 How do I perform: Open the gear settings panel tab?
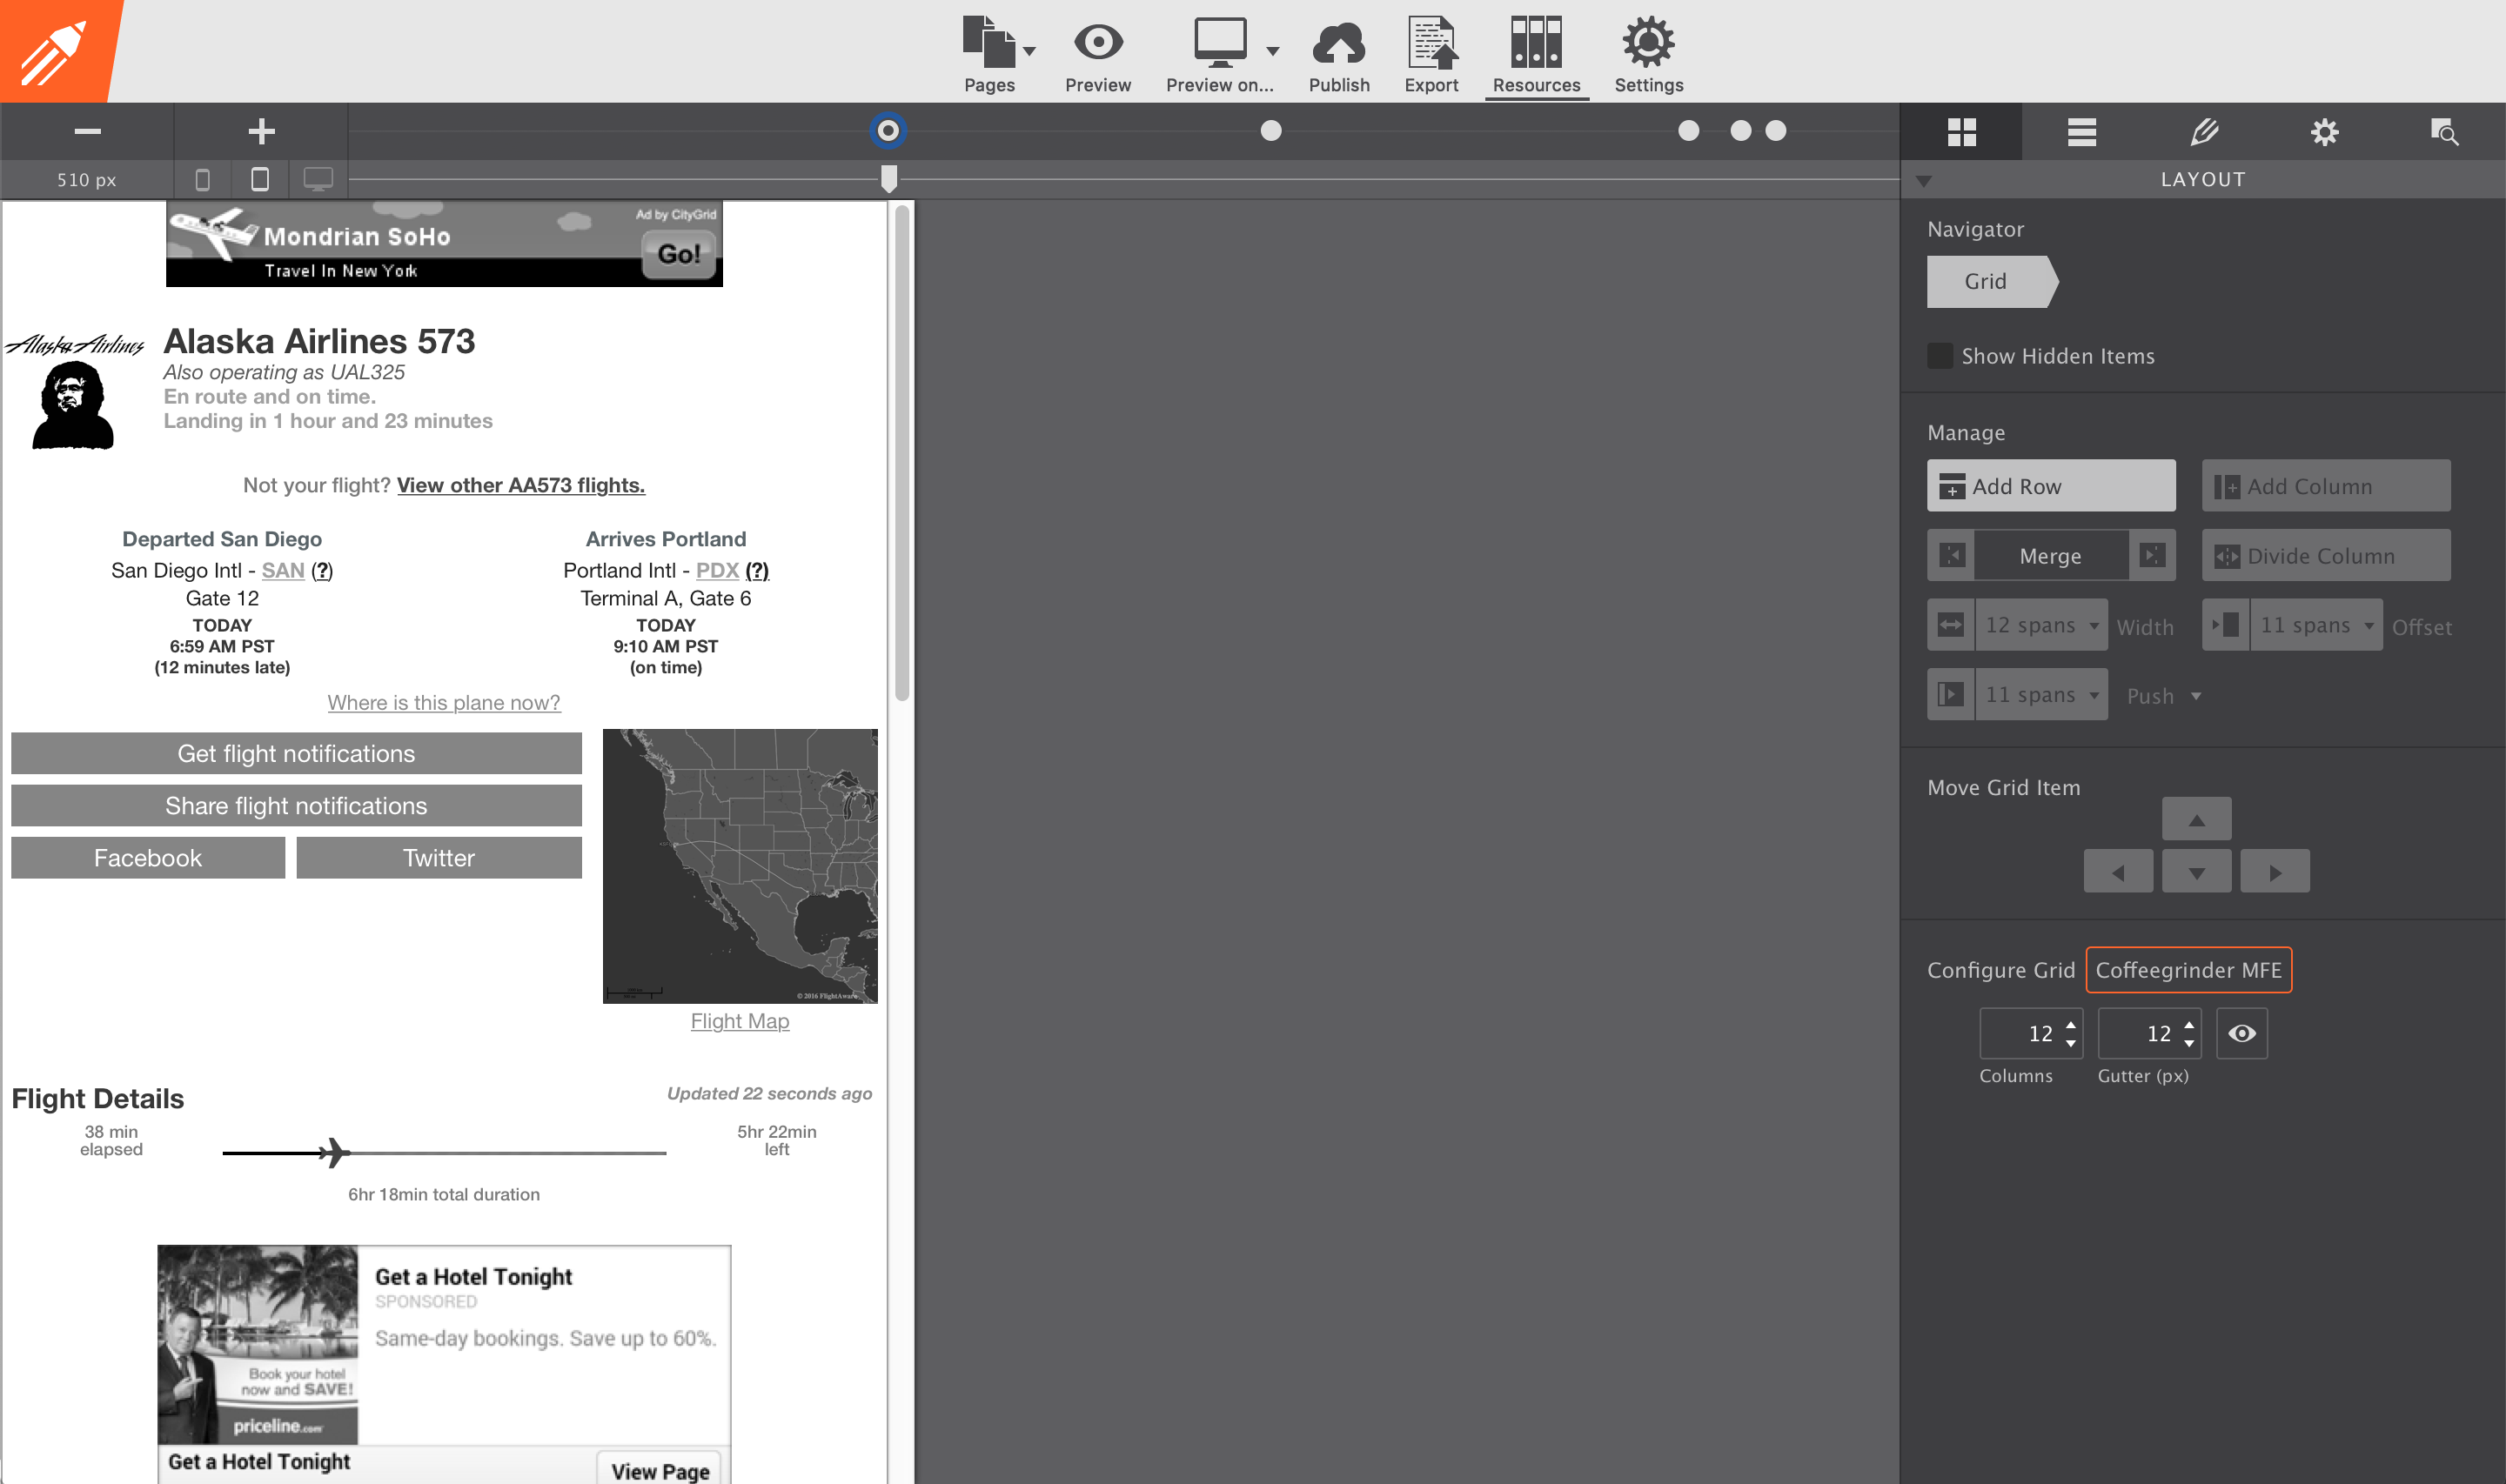[x=2324, y=132]
